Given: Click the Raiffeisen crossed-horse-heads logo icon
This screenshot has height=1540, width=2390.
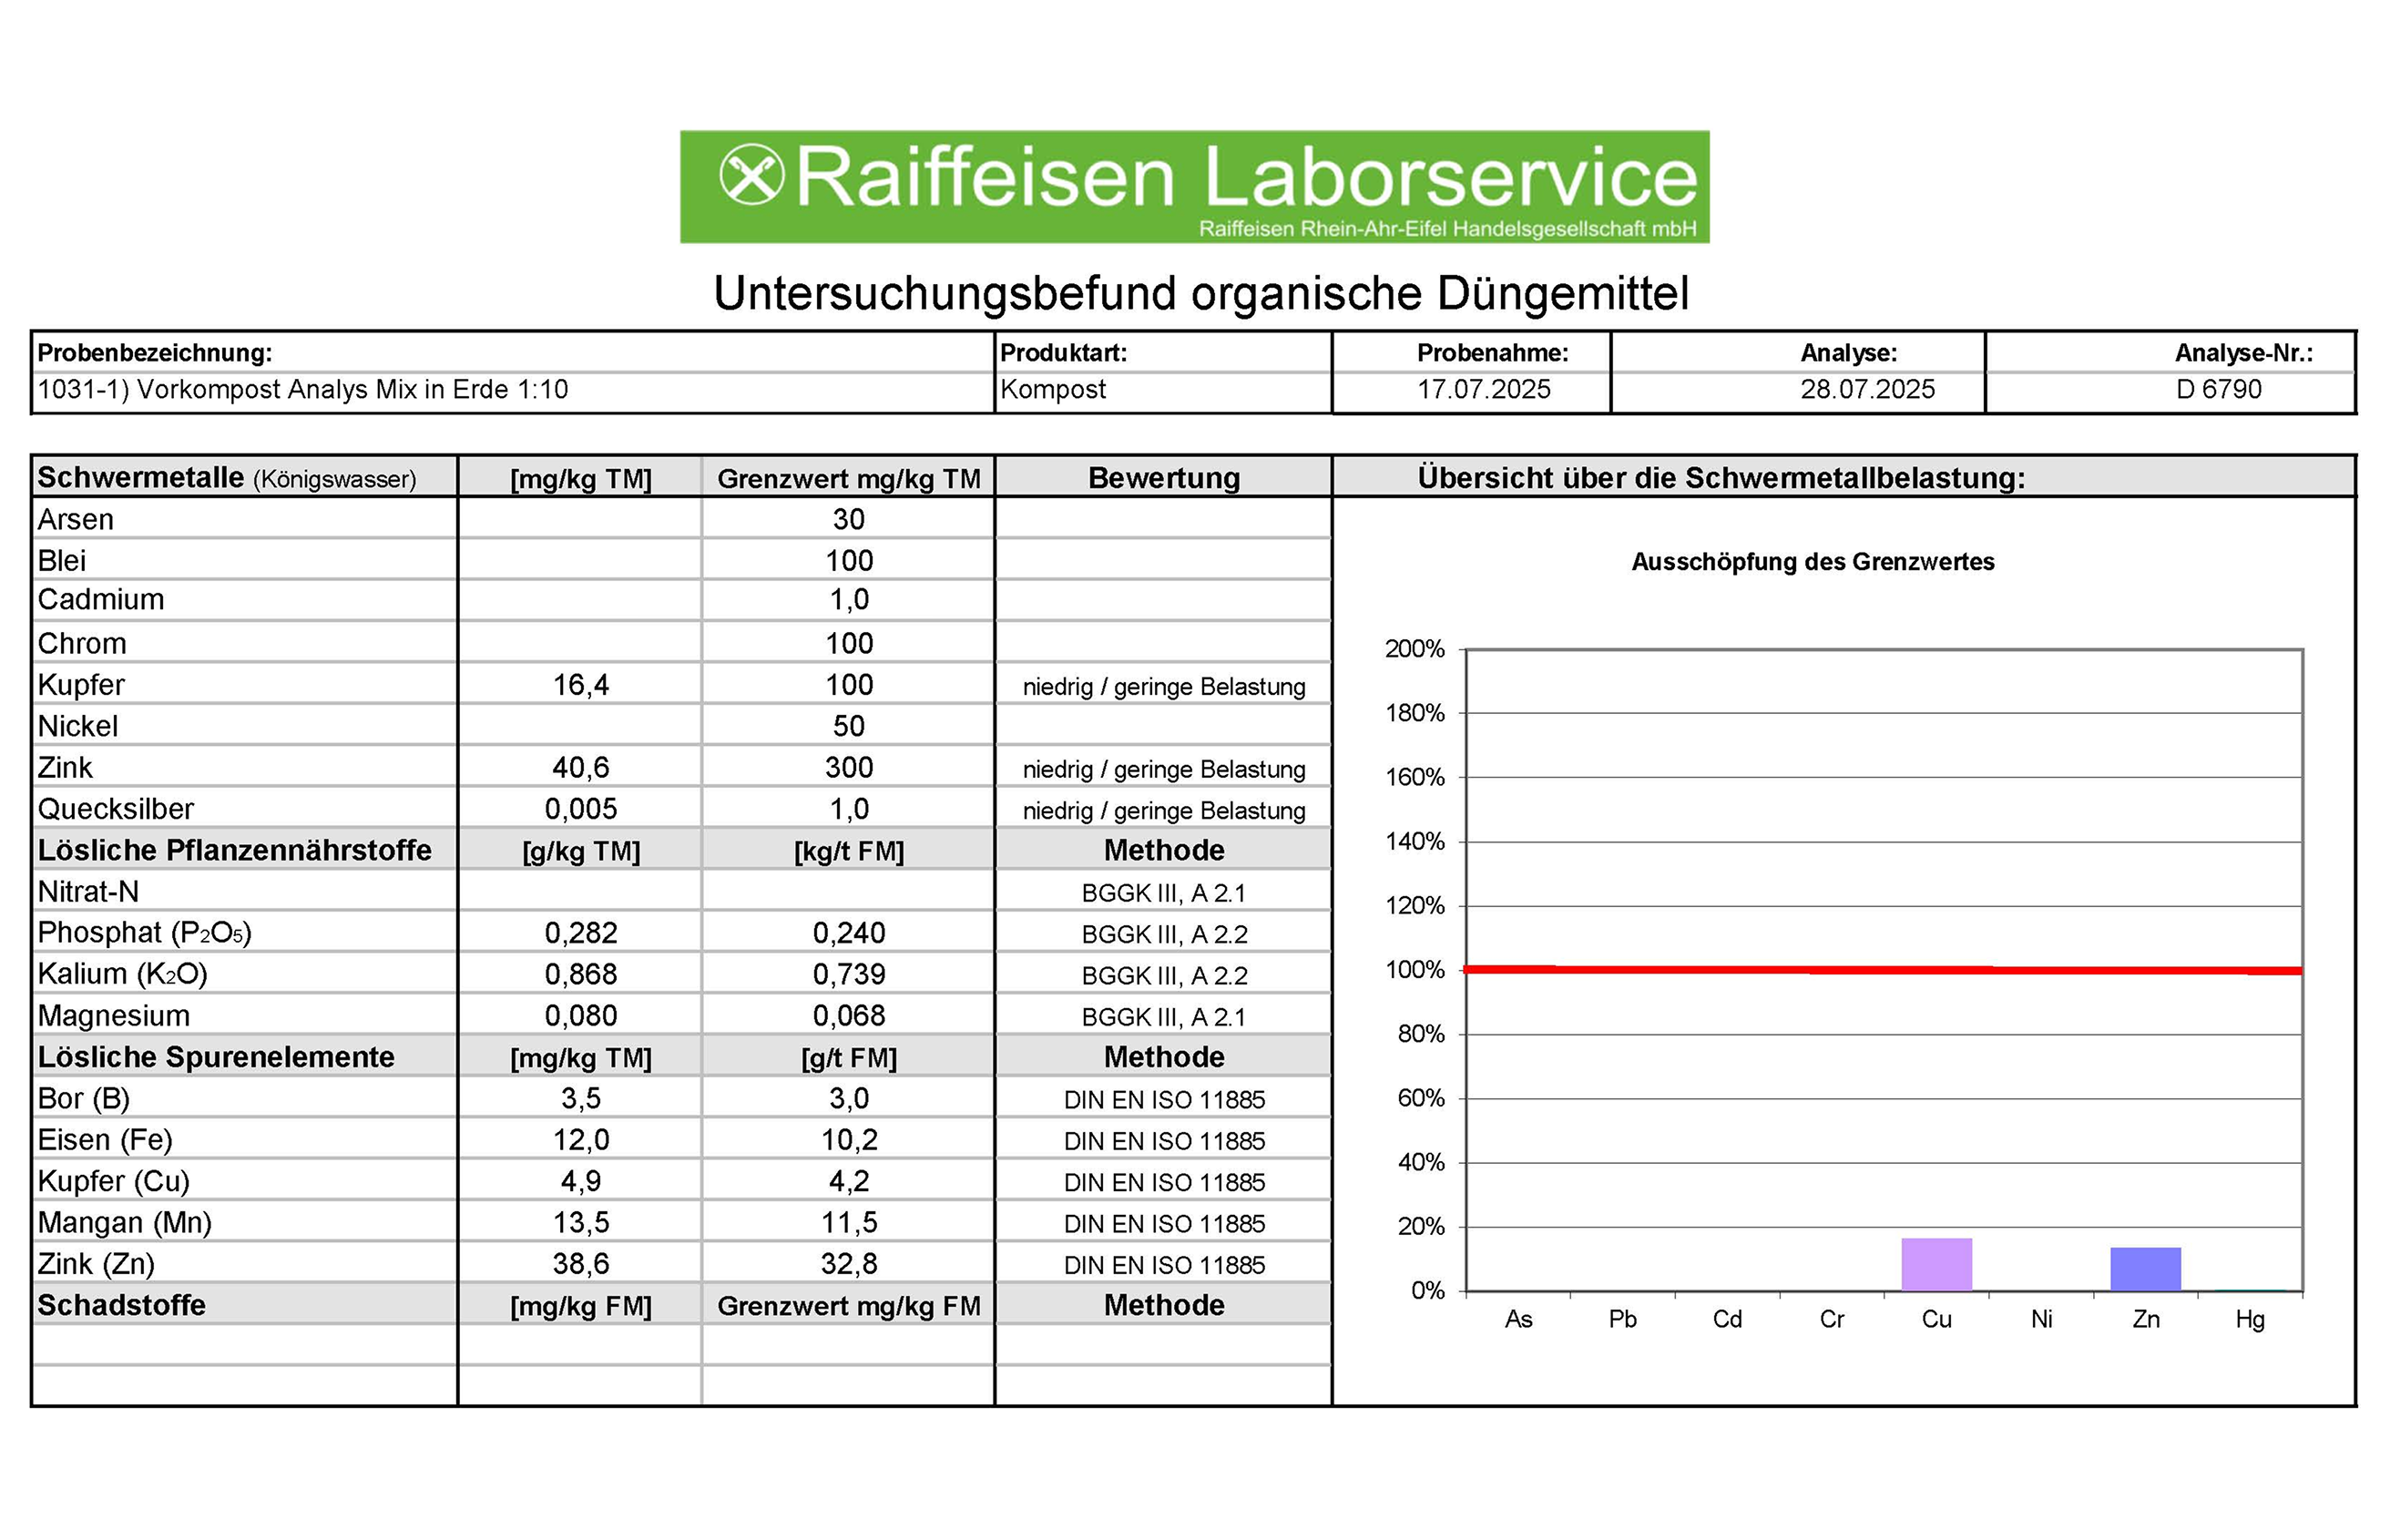Looking at the screenshot, I should 751,175.
